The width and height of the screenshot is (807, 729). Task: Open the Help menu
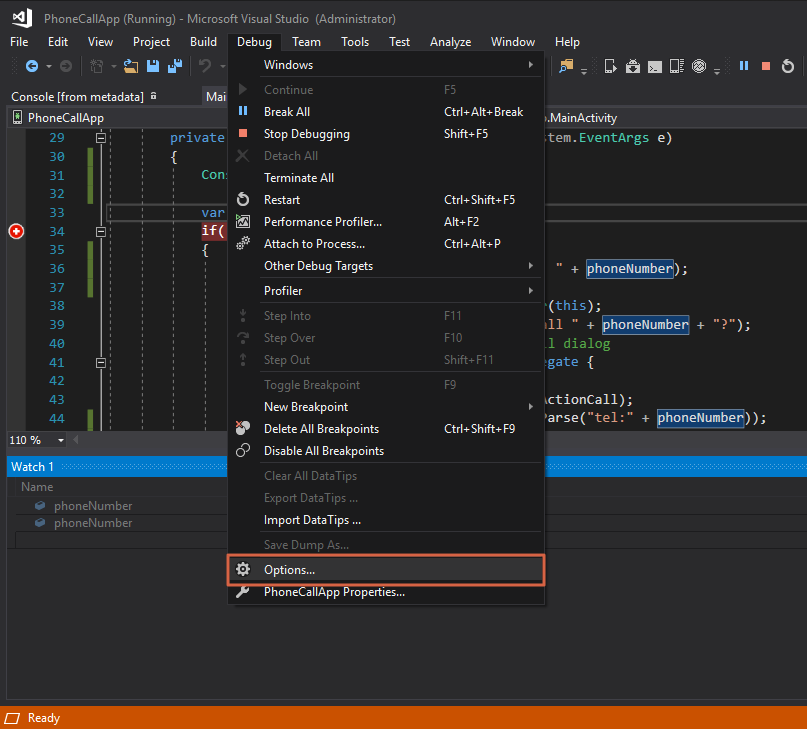click(x=567, y=42)
